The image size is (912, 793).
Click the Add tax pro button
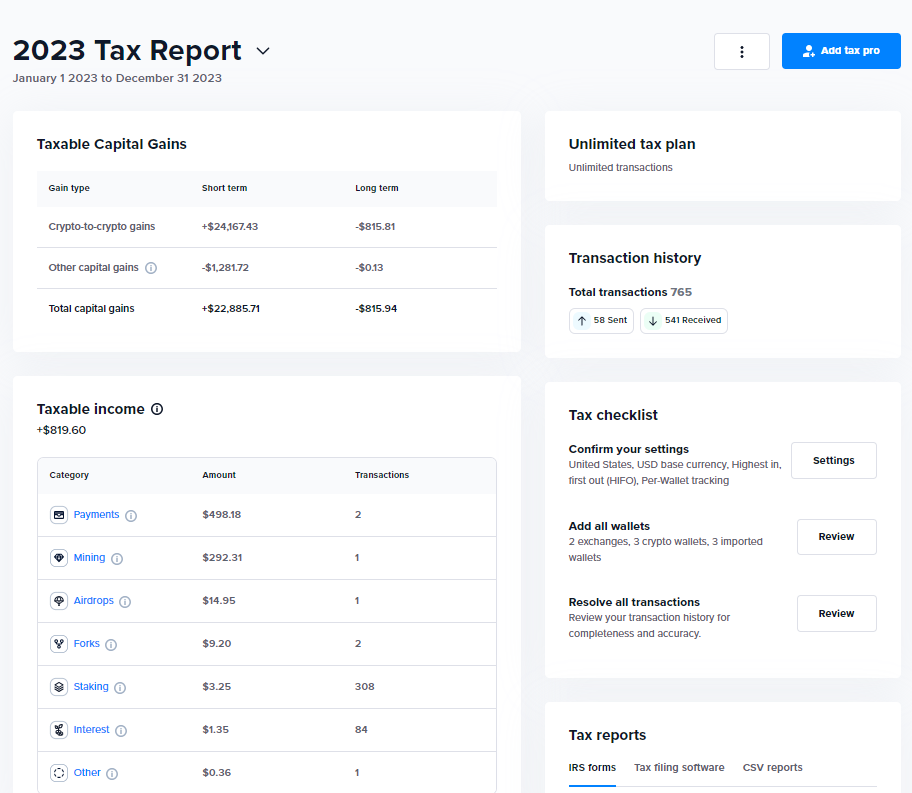pos(841,50)
